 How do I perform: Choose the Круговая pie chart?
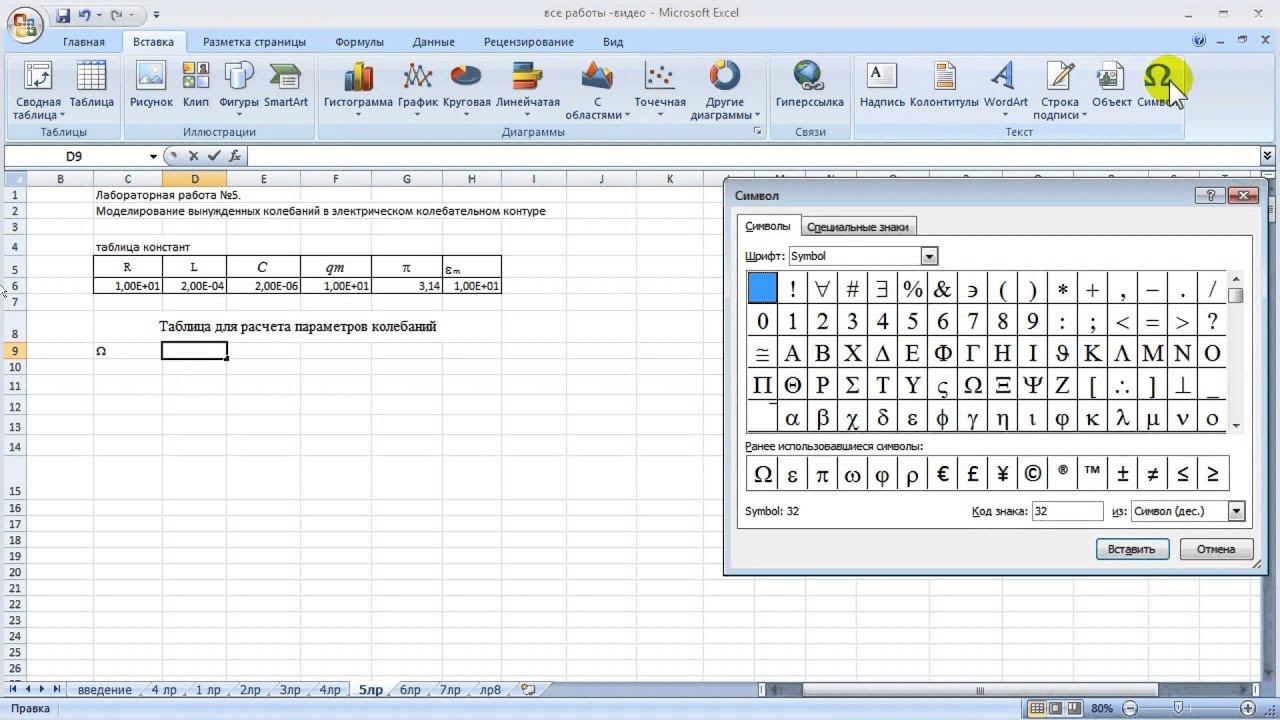pyautogui.click(x=466, y=90)
